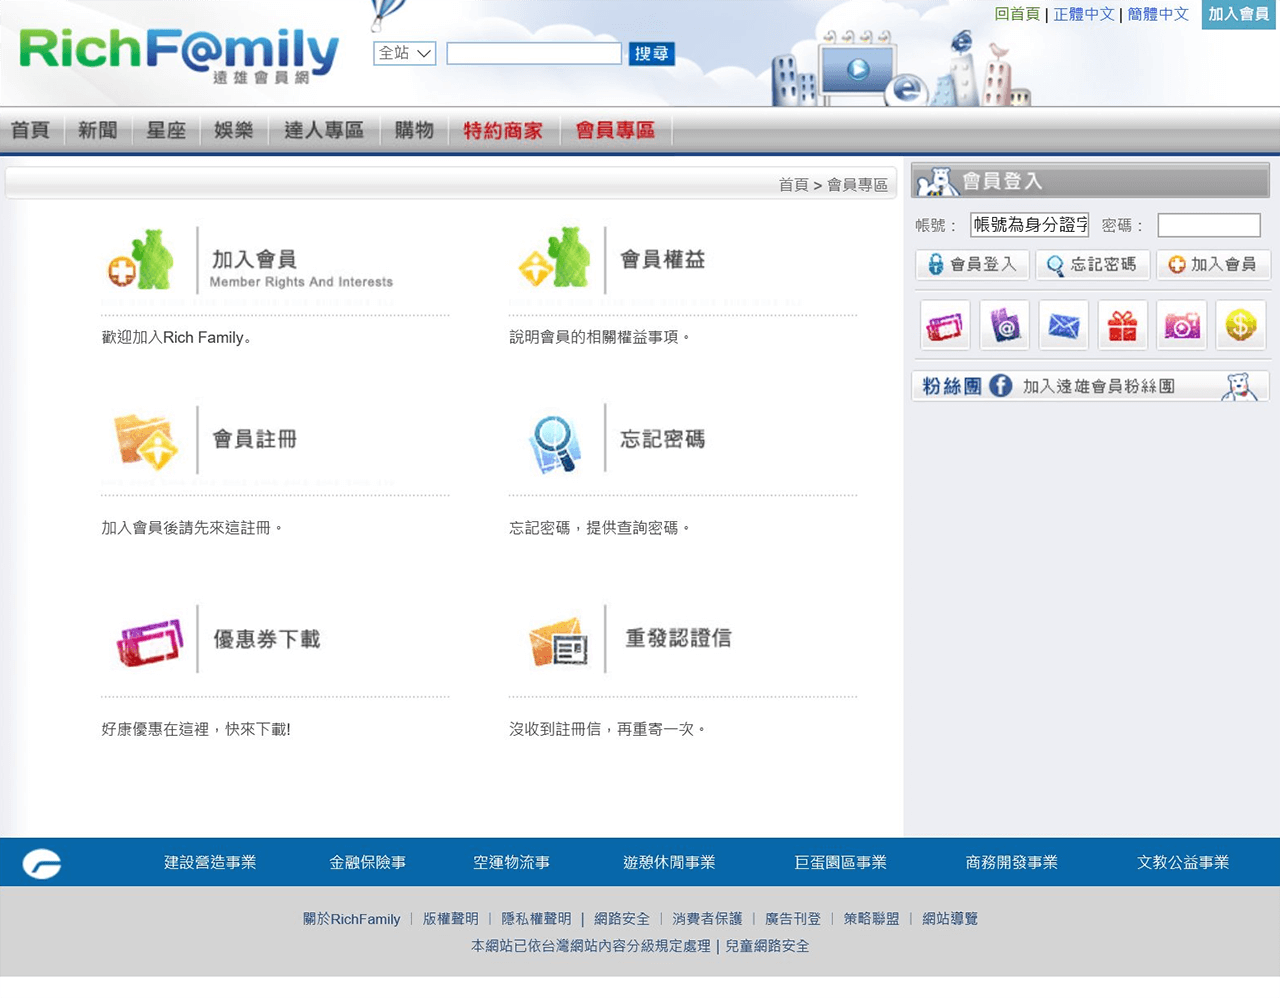1280x998 pixels.
Task: Select the 首頁 navigation tab
Action: click(30, 130)
